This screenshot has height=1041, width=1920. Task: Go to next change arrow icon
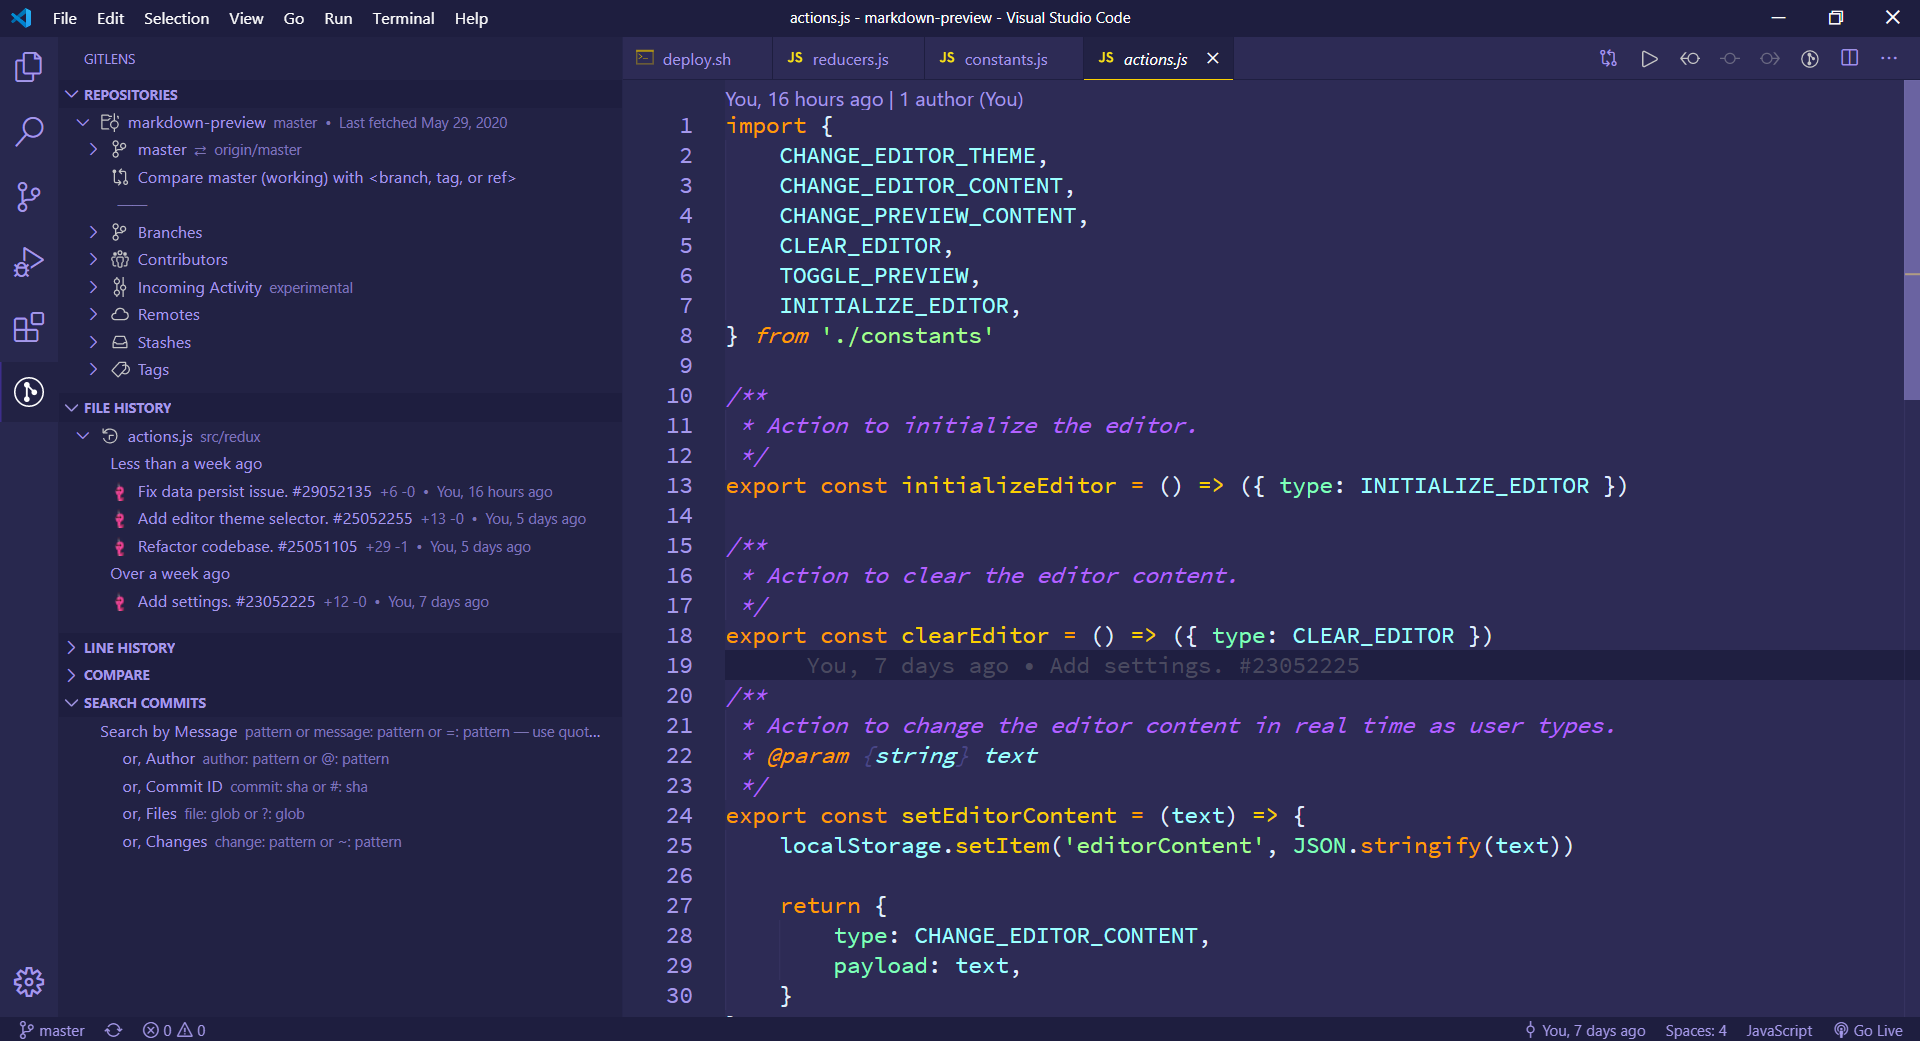1770,59
